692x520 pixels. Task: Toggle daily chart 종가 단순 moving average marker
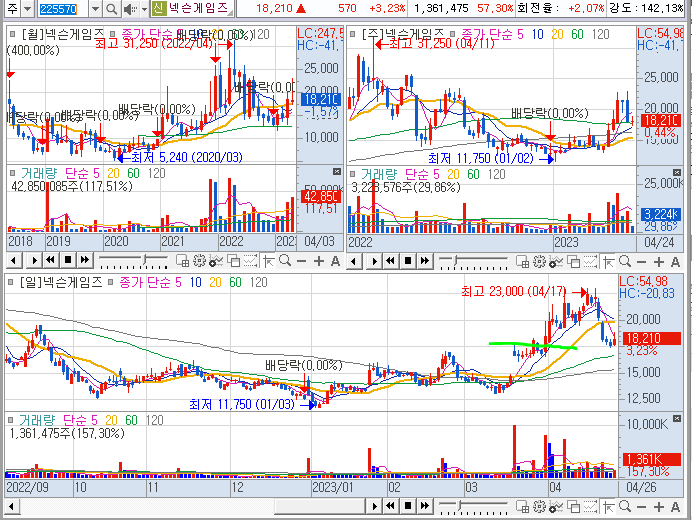coord(111,282)
